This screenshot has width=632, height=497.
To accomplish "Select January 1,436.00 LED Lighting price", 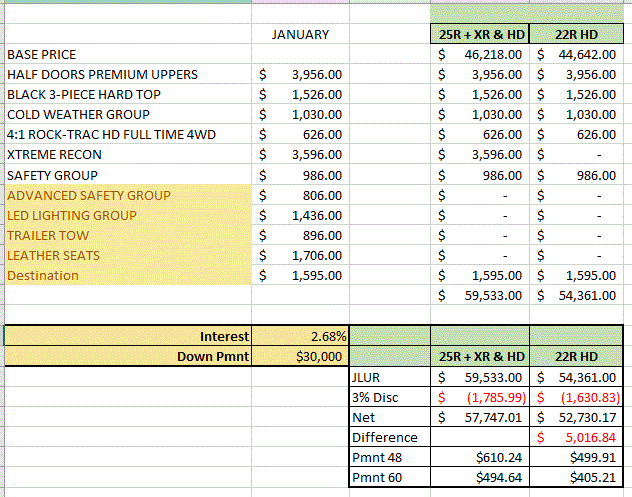I will pos(300,215).
